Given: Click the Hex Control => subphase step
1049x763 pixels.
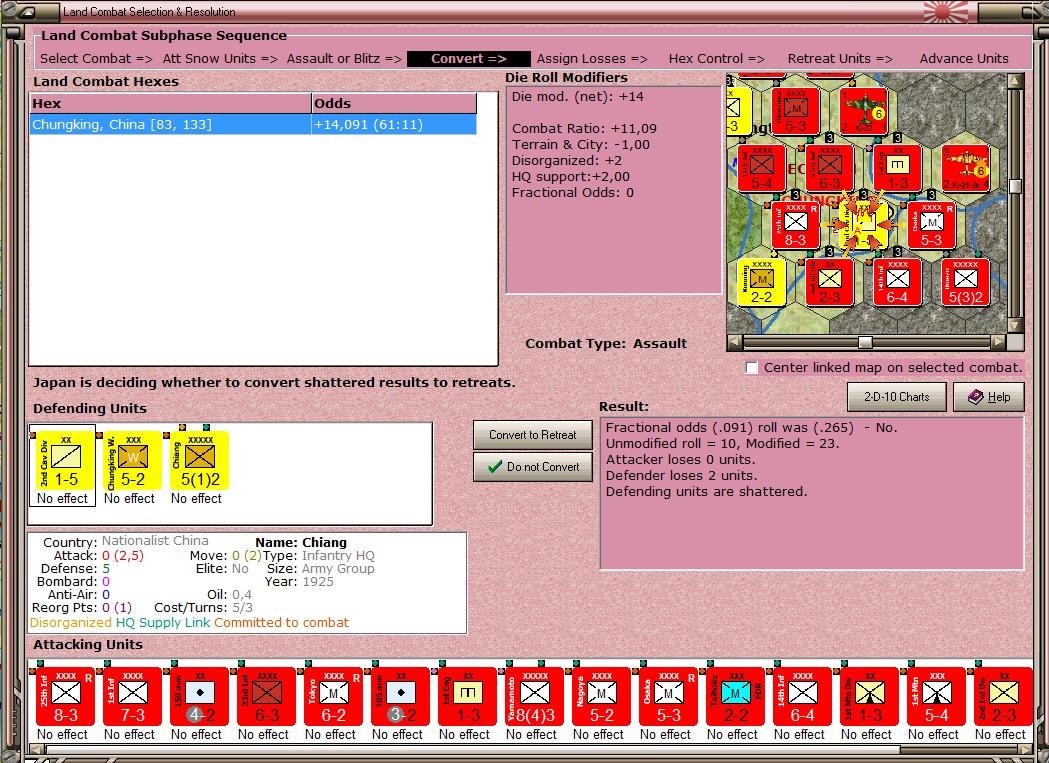Looking at the screenshot, I should tap(717, 59).
